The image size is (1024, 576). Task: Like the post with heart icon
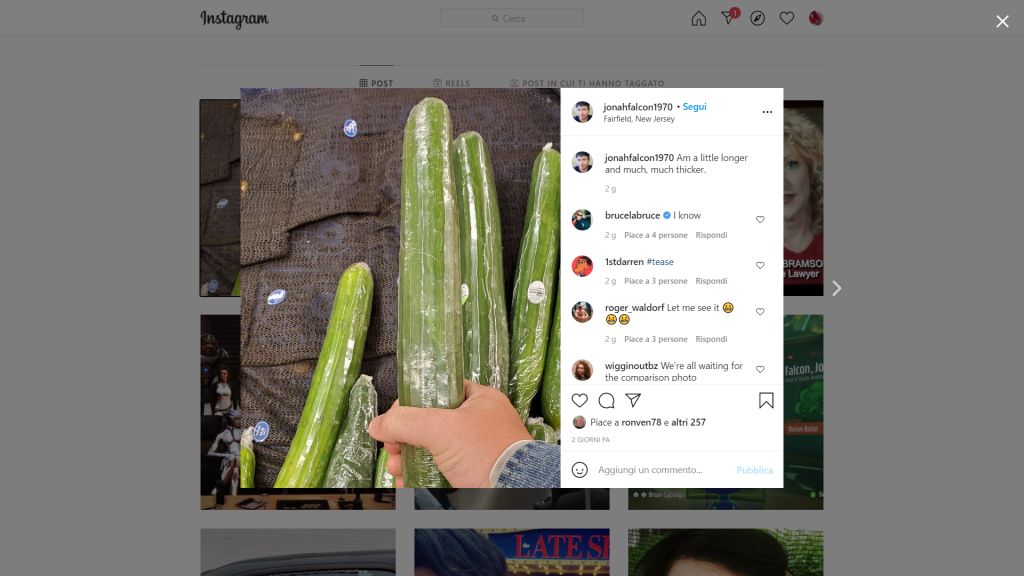click(x=580, y=400)
